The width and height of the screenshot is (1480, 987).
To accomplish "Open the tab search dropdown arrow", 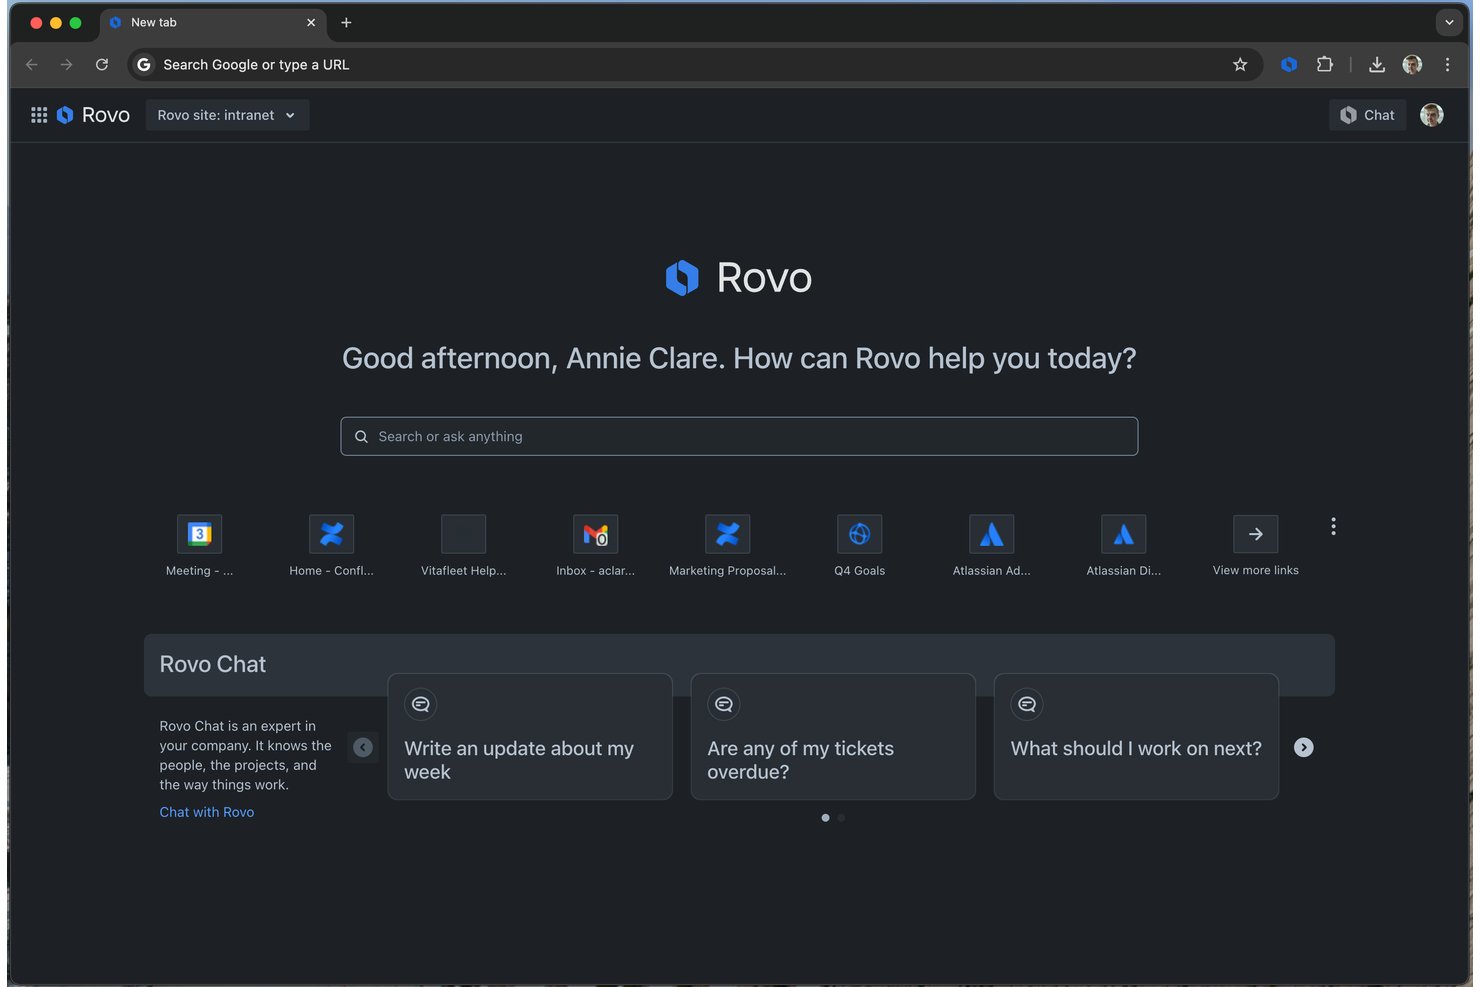I will point(1449,22).
